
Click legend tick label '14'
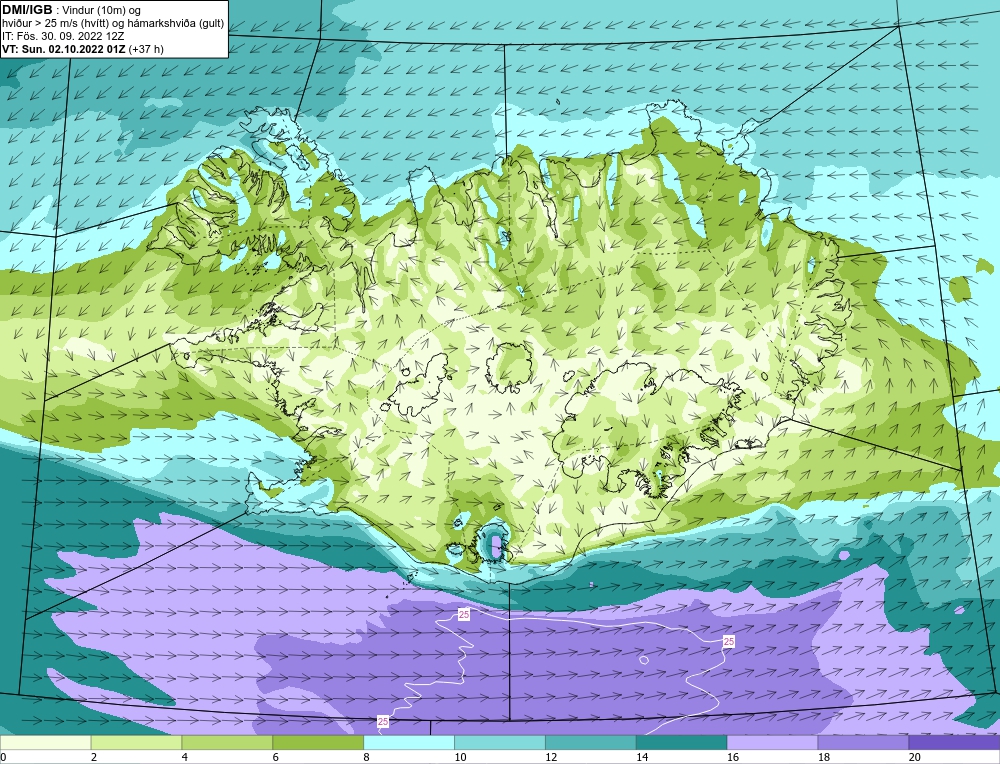642,757
